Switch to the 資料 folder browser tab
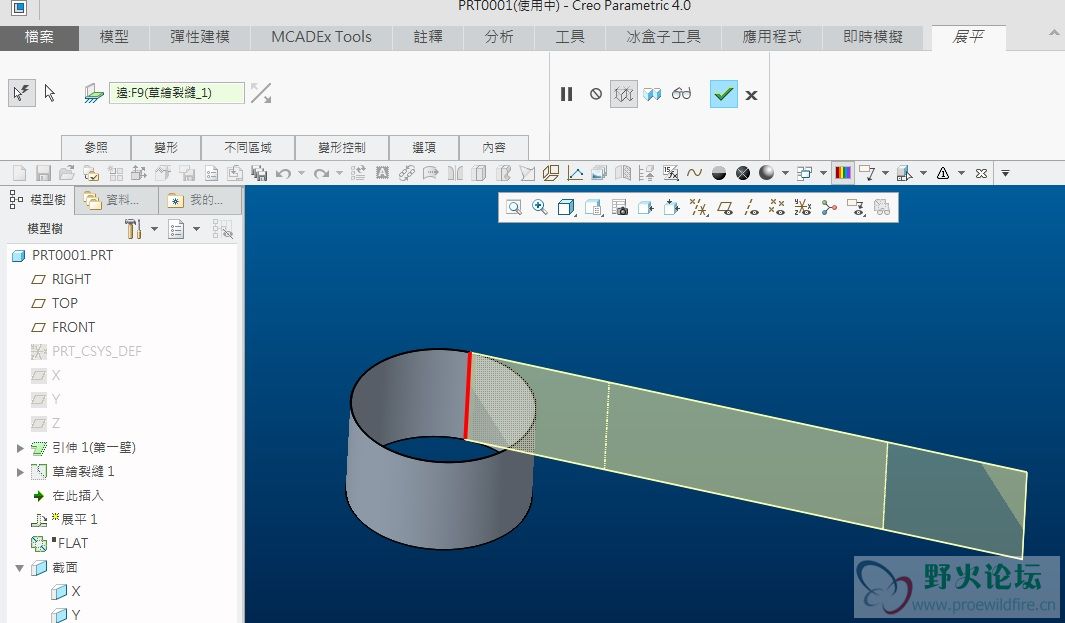This screenshot has width=1065, height=623. pos(115,200)
